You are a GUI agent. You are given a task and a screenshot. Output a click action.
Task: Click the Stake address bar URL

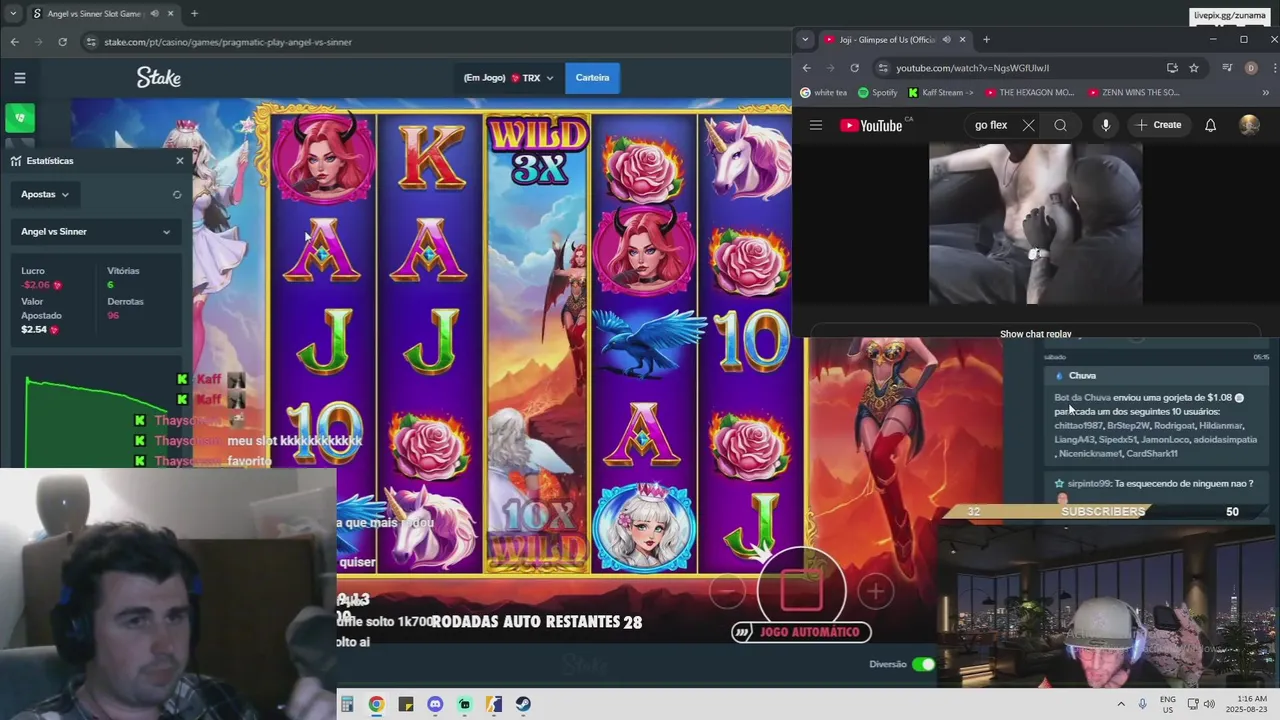[228, 42]
